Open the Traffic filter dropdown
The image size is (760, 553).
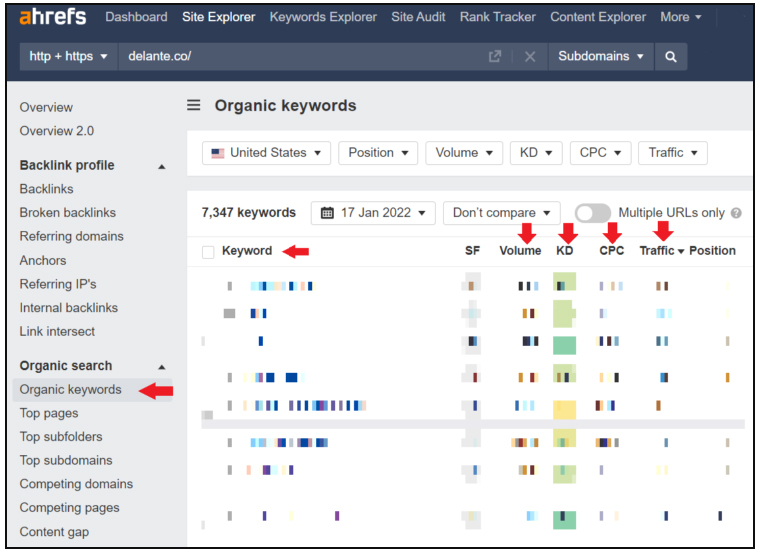(673, 153)
